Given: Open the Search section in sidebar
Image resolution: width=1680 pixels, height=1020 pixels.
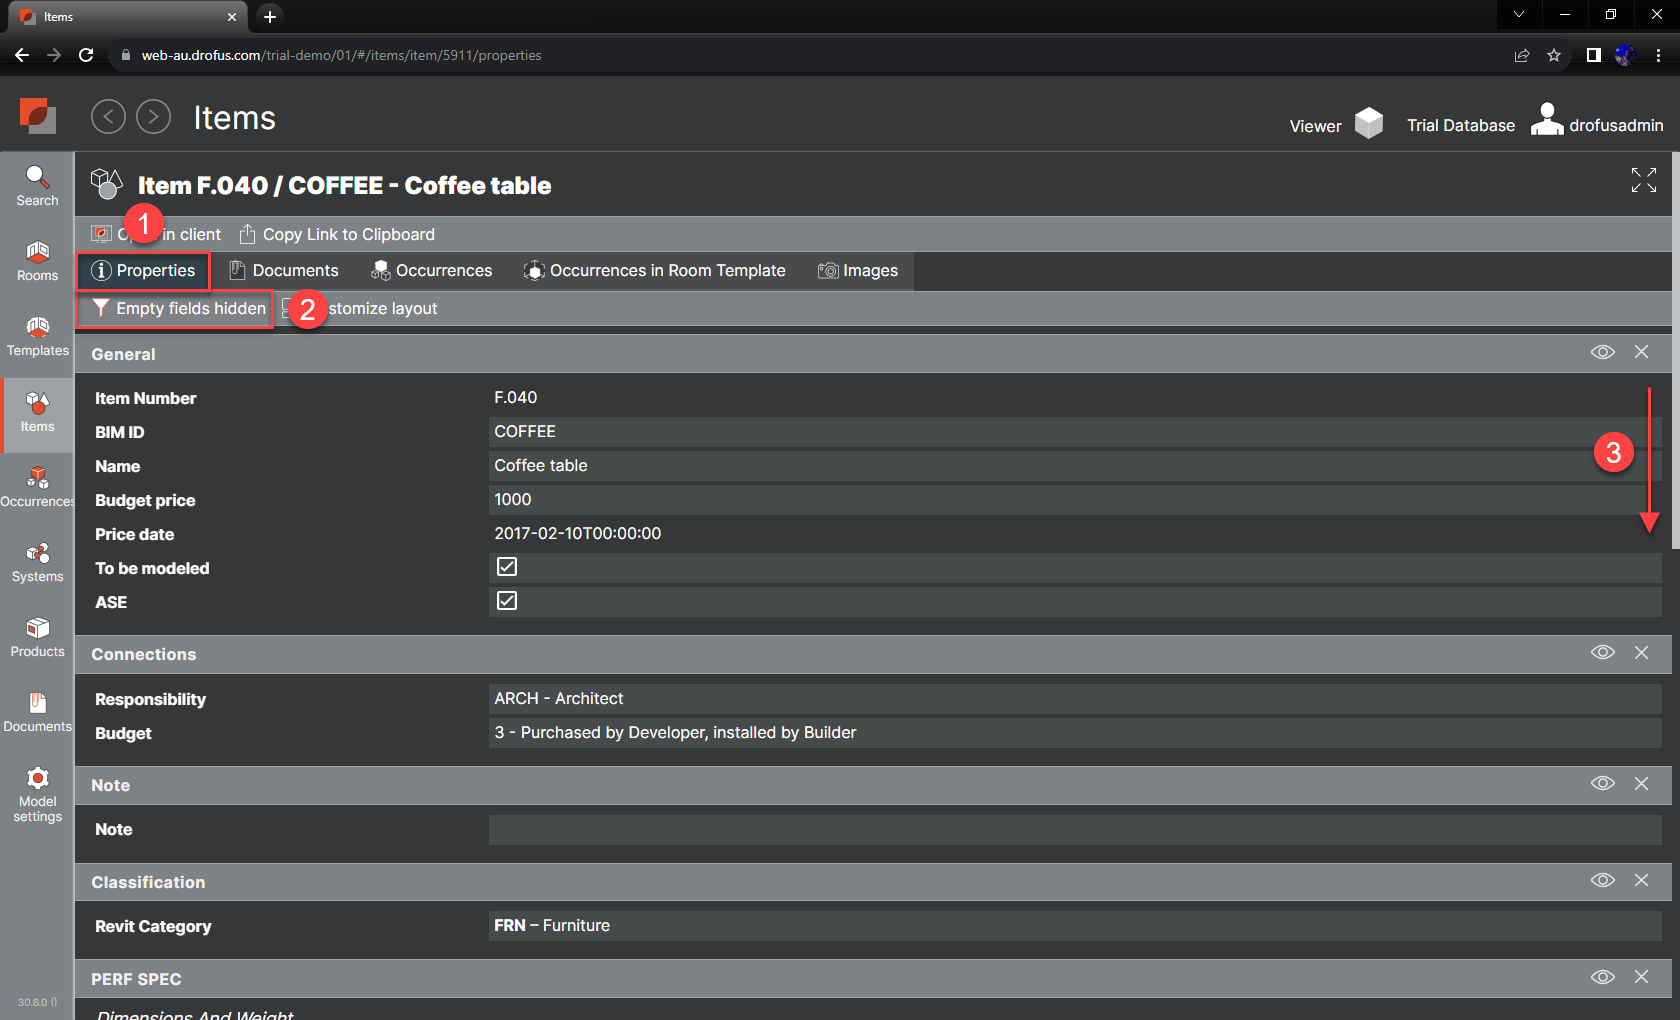Looking at the screenshot, I should (37, 186).
